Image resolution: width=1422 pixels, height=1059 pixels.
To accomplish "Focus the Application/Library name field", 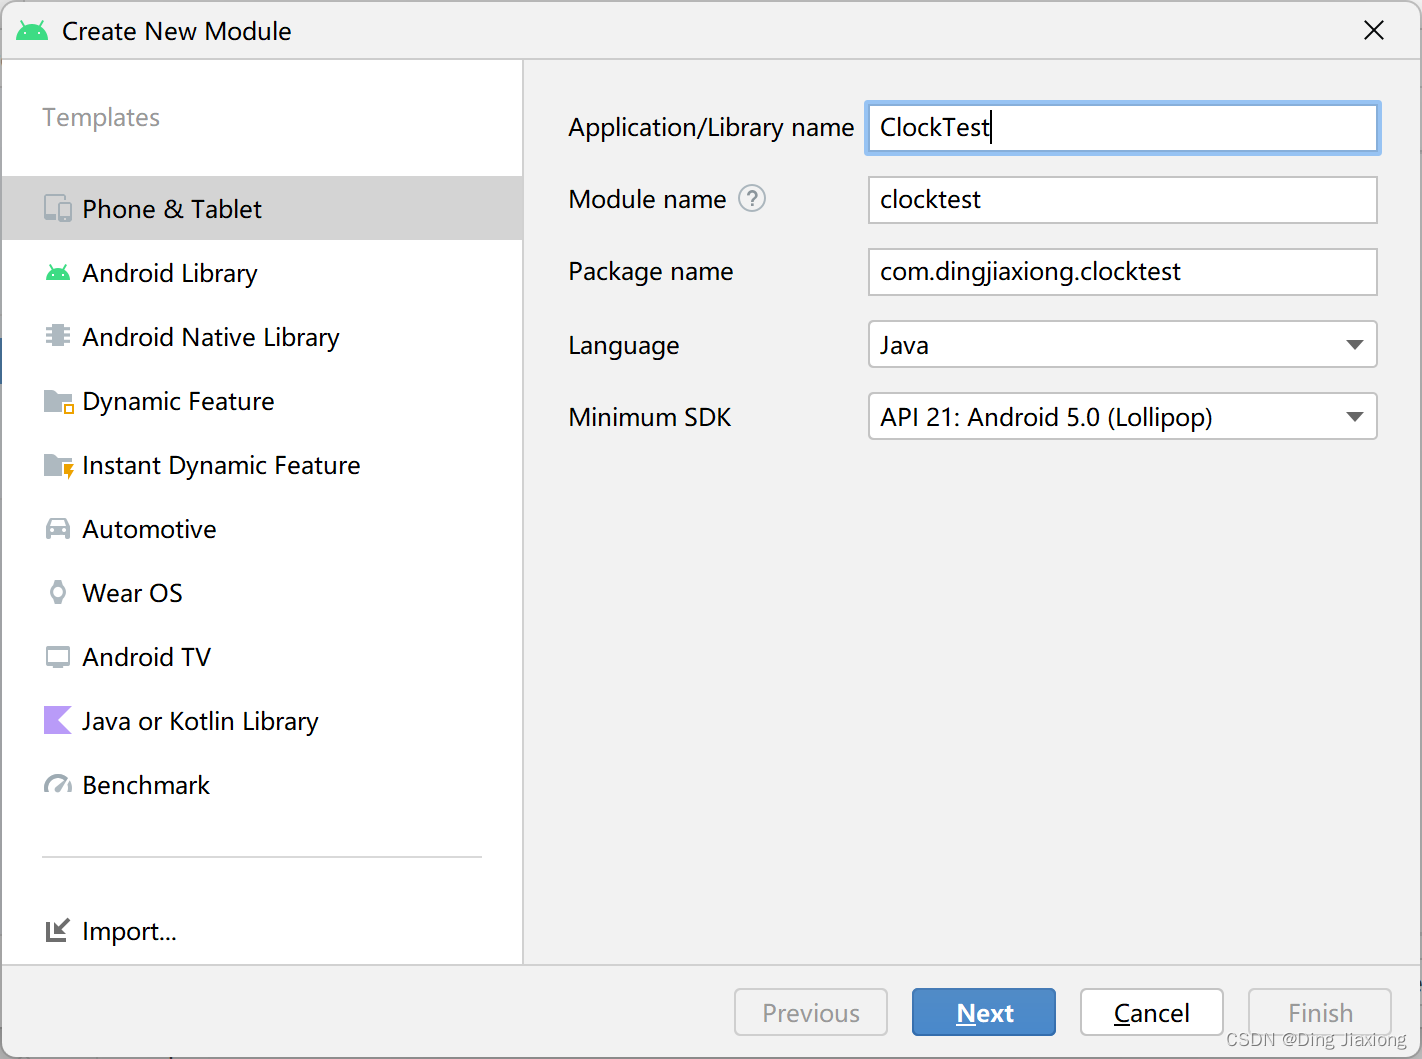I will pyautogui.click(x=1122, y=128).
